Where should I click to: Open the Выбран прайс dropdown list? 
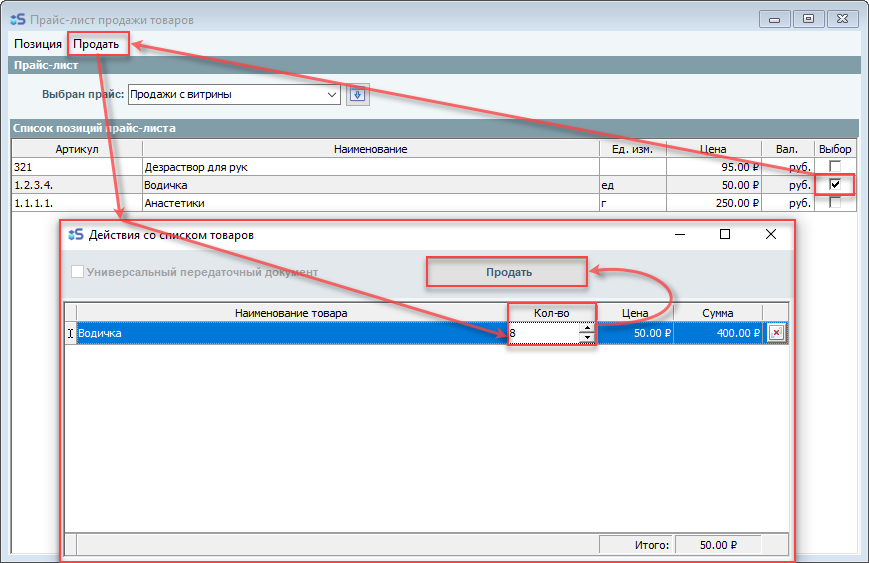click(x=332, y=95)
